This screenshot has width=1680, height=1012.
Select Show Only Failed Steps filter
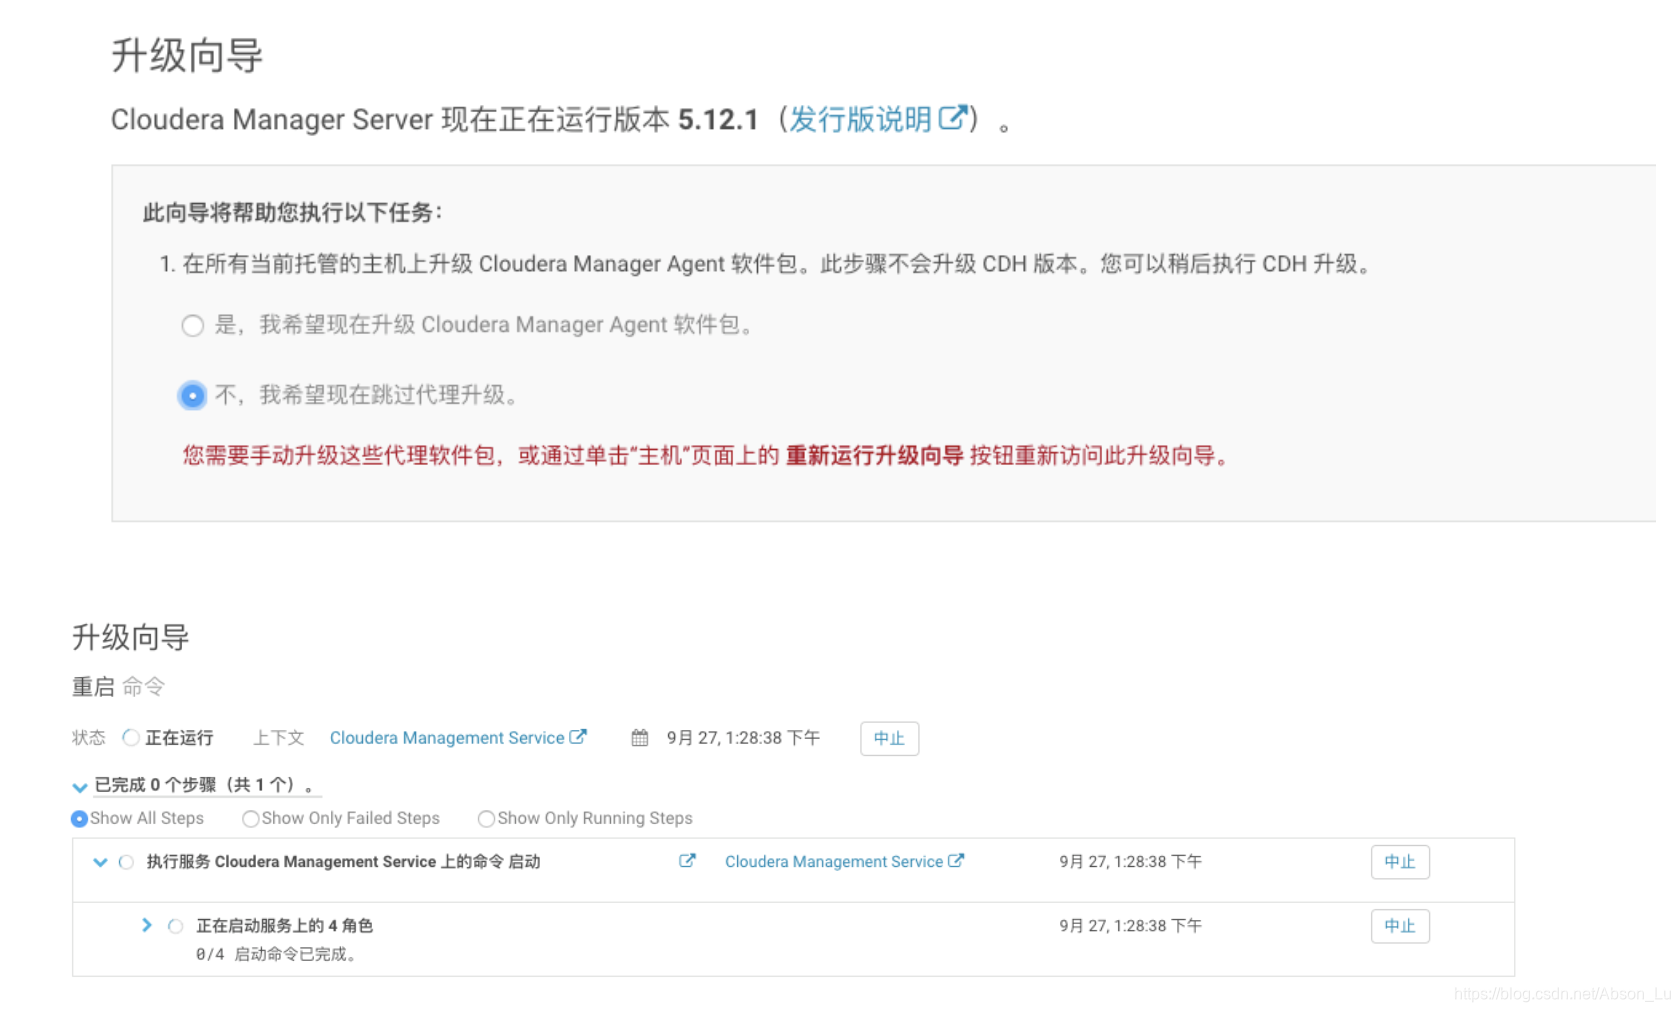251,819
